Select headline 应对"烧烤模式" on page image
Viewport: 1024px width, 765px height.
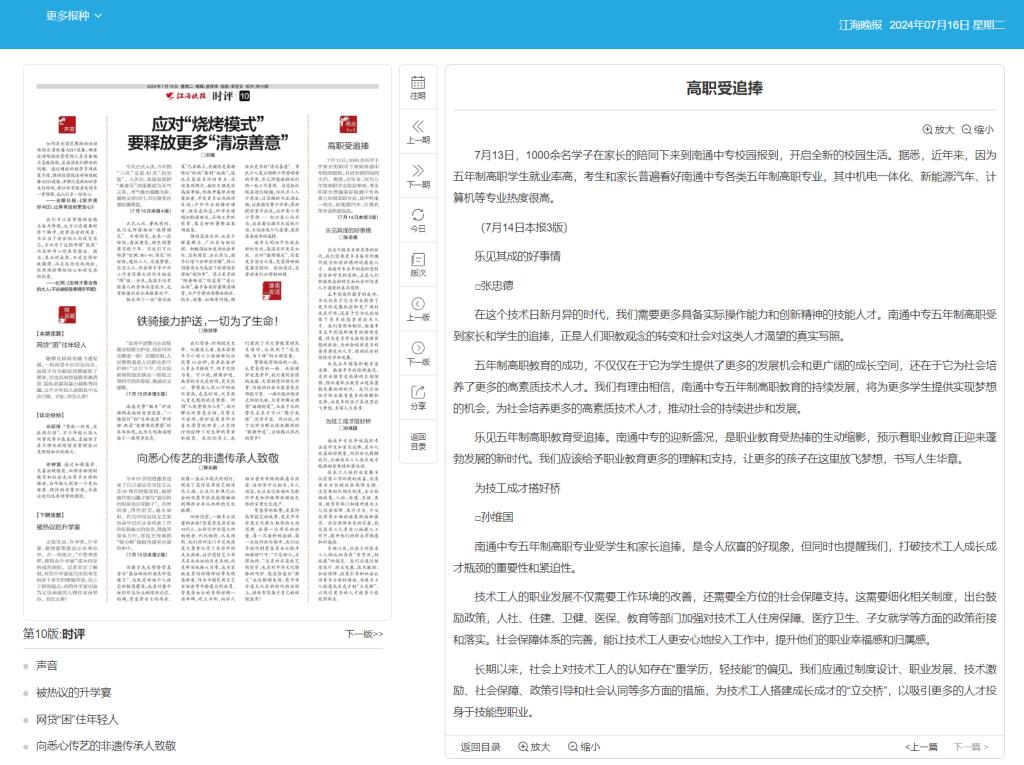[x=208, y=133]
